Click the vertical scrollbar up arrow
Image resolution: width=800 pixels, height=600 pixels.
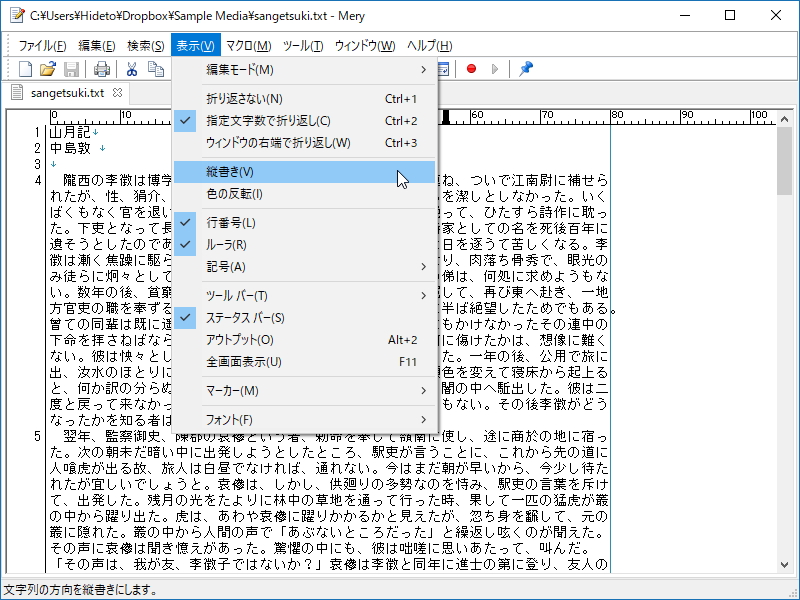784,118
